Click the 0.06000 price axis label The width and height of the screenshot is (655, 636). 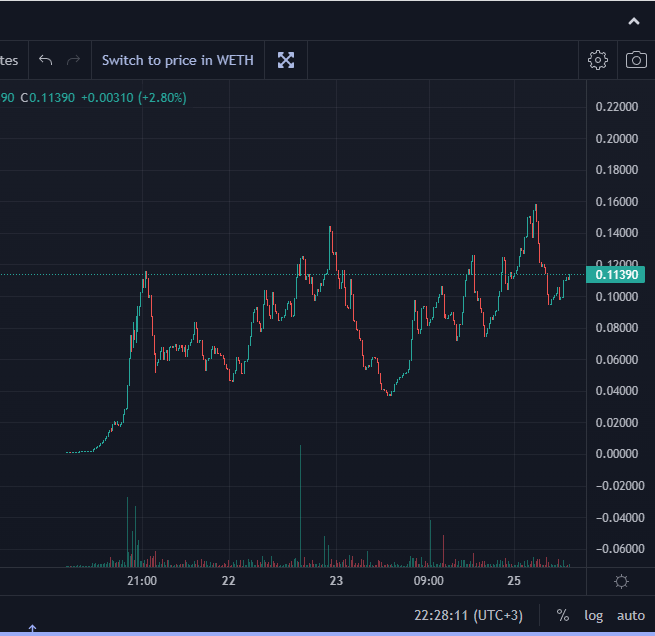(617, 360)
